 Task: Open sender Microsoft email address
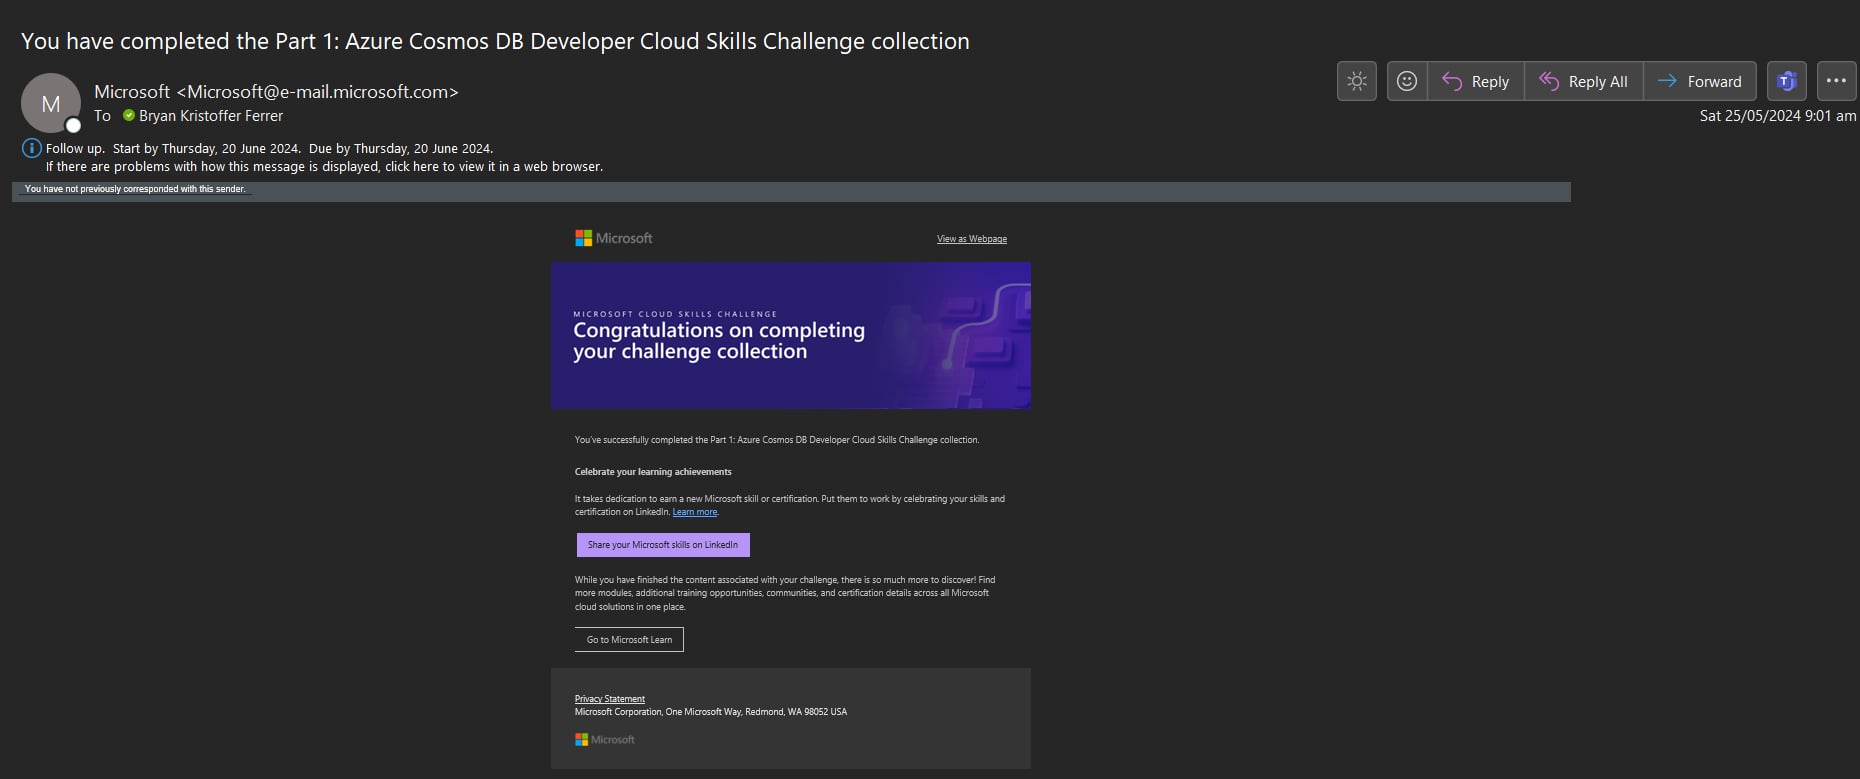[x=276, y=91]
